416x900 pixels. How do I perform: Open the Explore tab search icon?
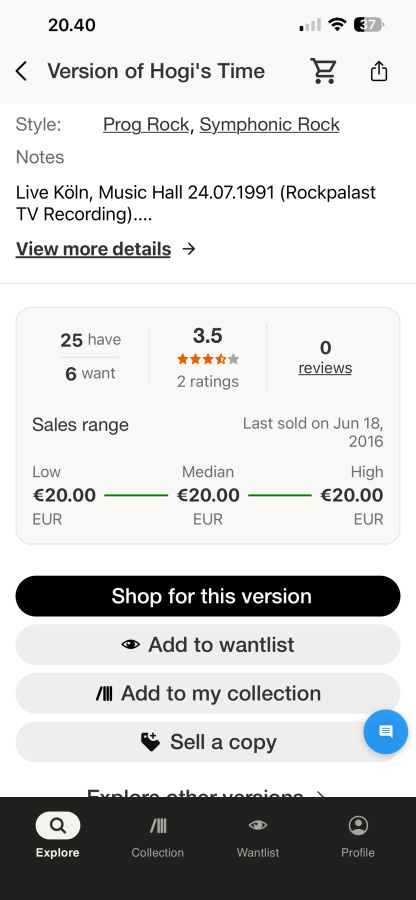(57, 825)
